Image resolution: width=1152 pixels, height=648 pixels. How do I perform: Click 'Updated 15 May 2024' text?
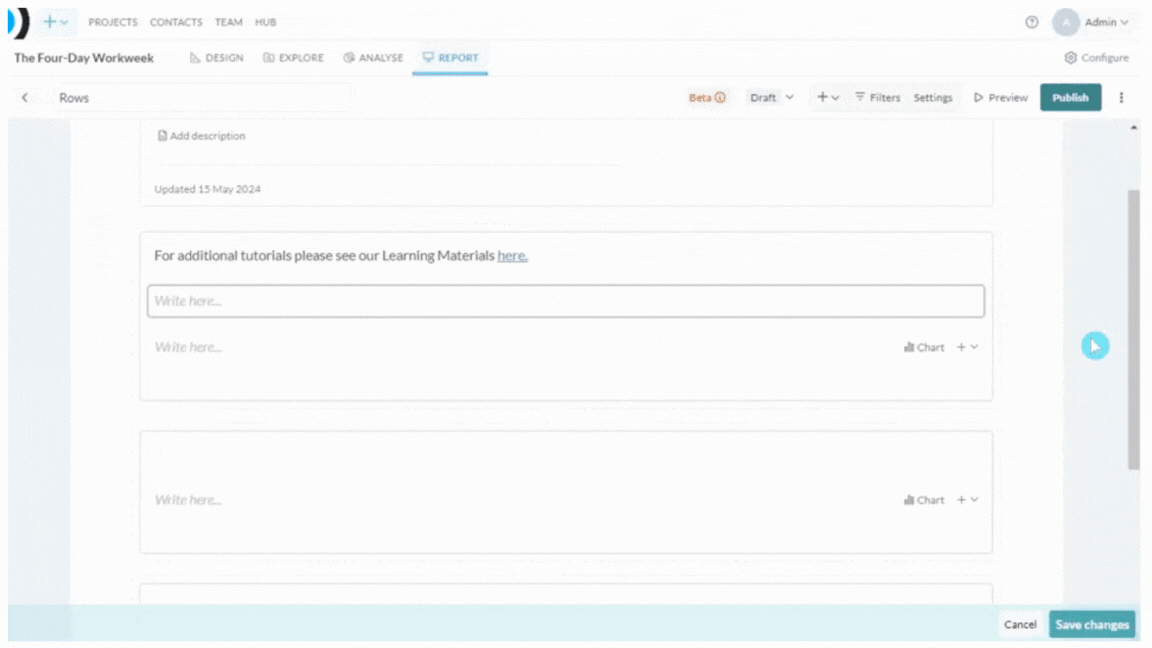click(x=207, y=189)
